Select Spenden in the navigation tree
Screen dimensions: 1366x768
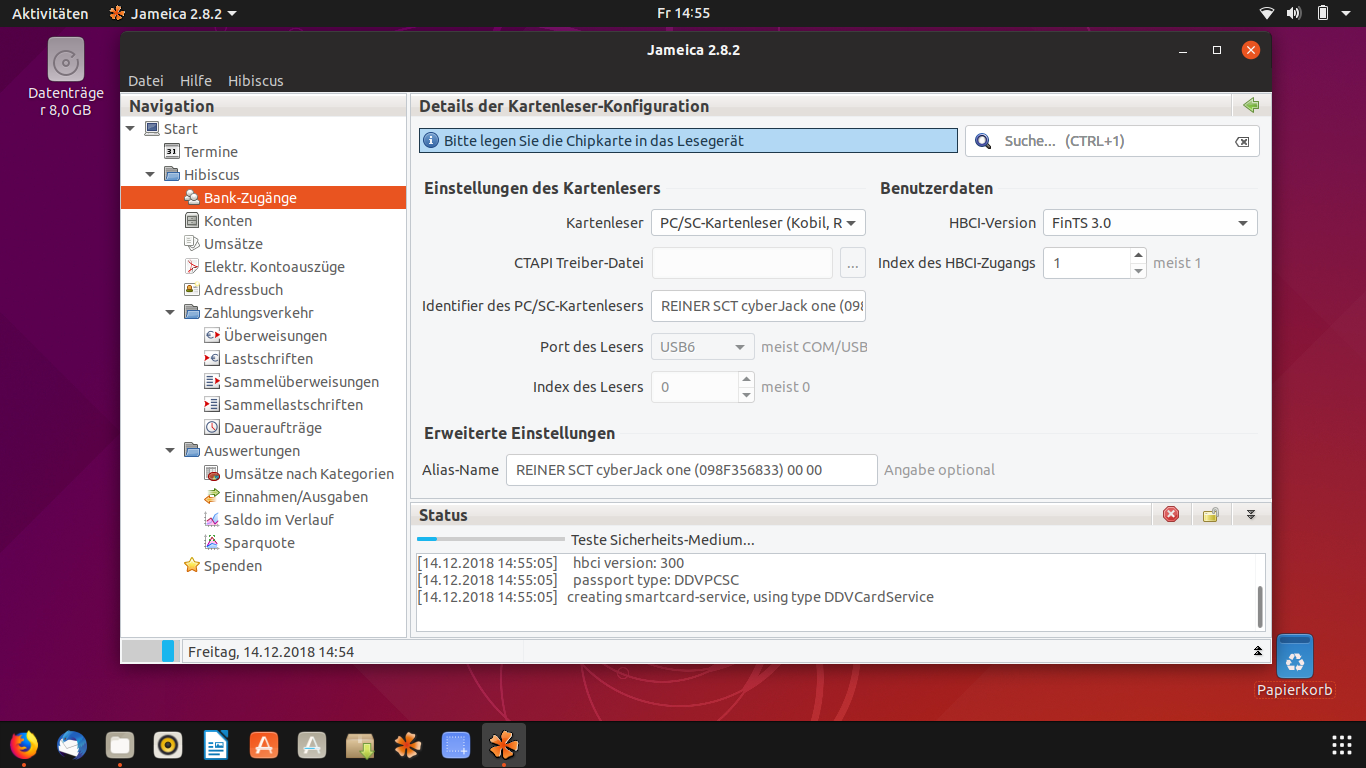[x=233, y=565]
